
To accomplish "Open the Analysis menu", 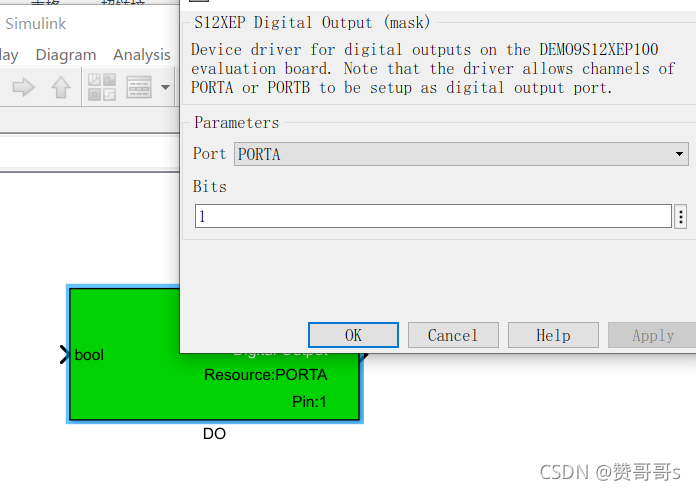I will 142,55.
